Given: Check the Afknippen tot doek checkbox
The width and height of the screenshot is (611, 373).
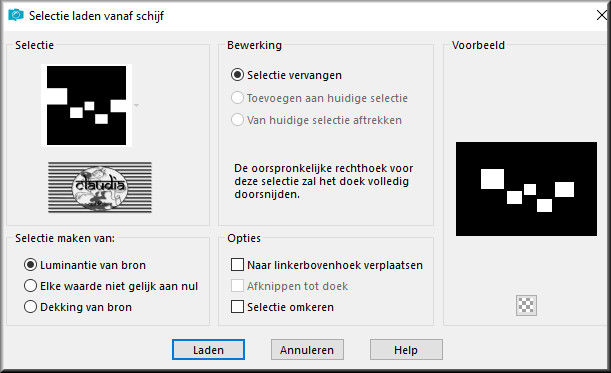Looking at the screenshot, I should click(x=237, y=286).
